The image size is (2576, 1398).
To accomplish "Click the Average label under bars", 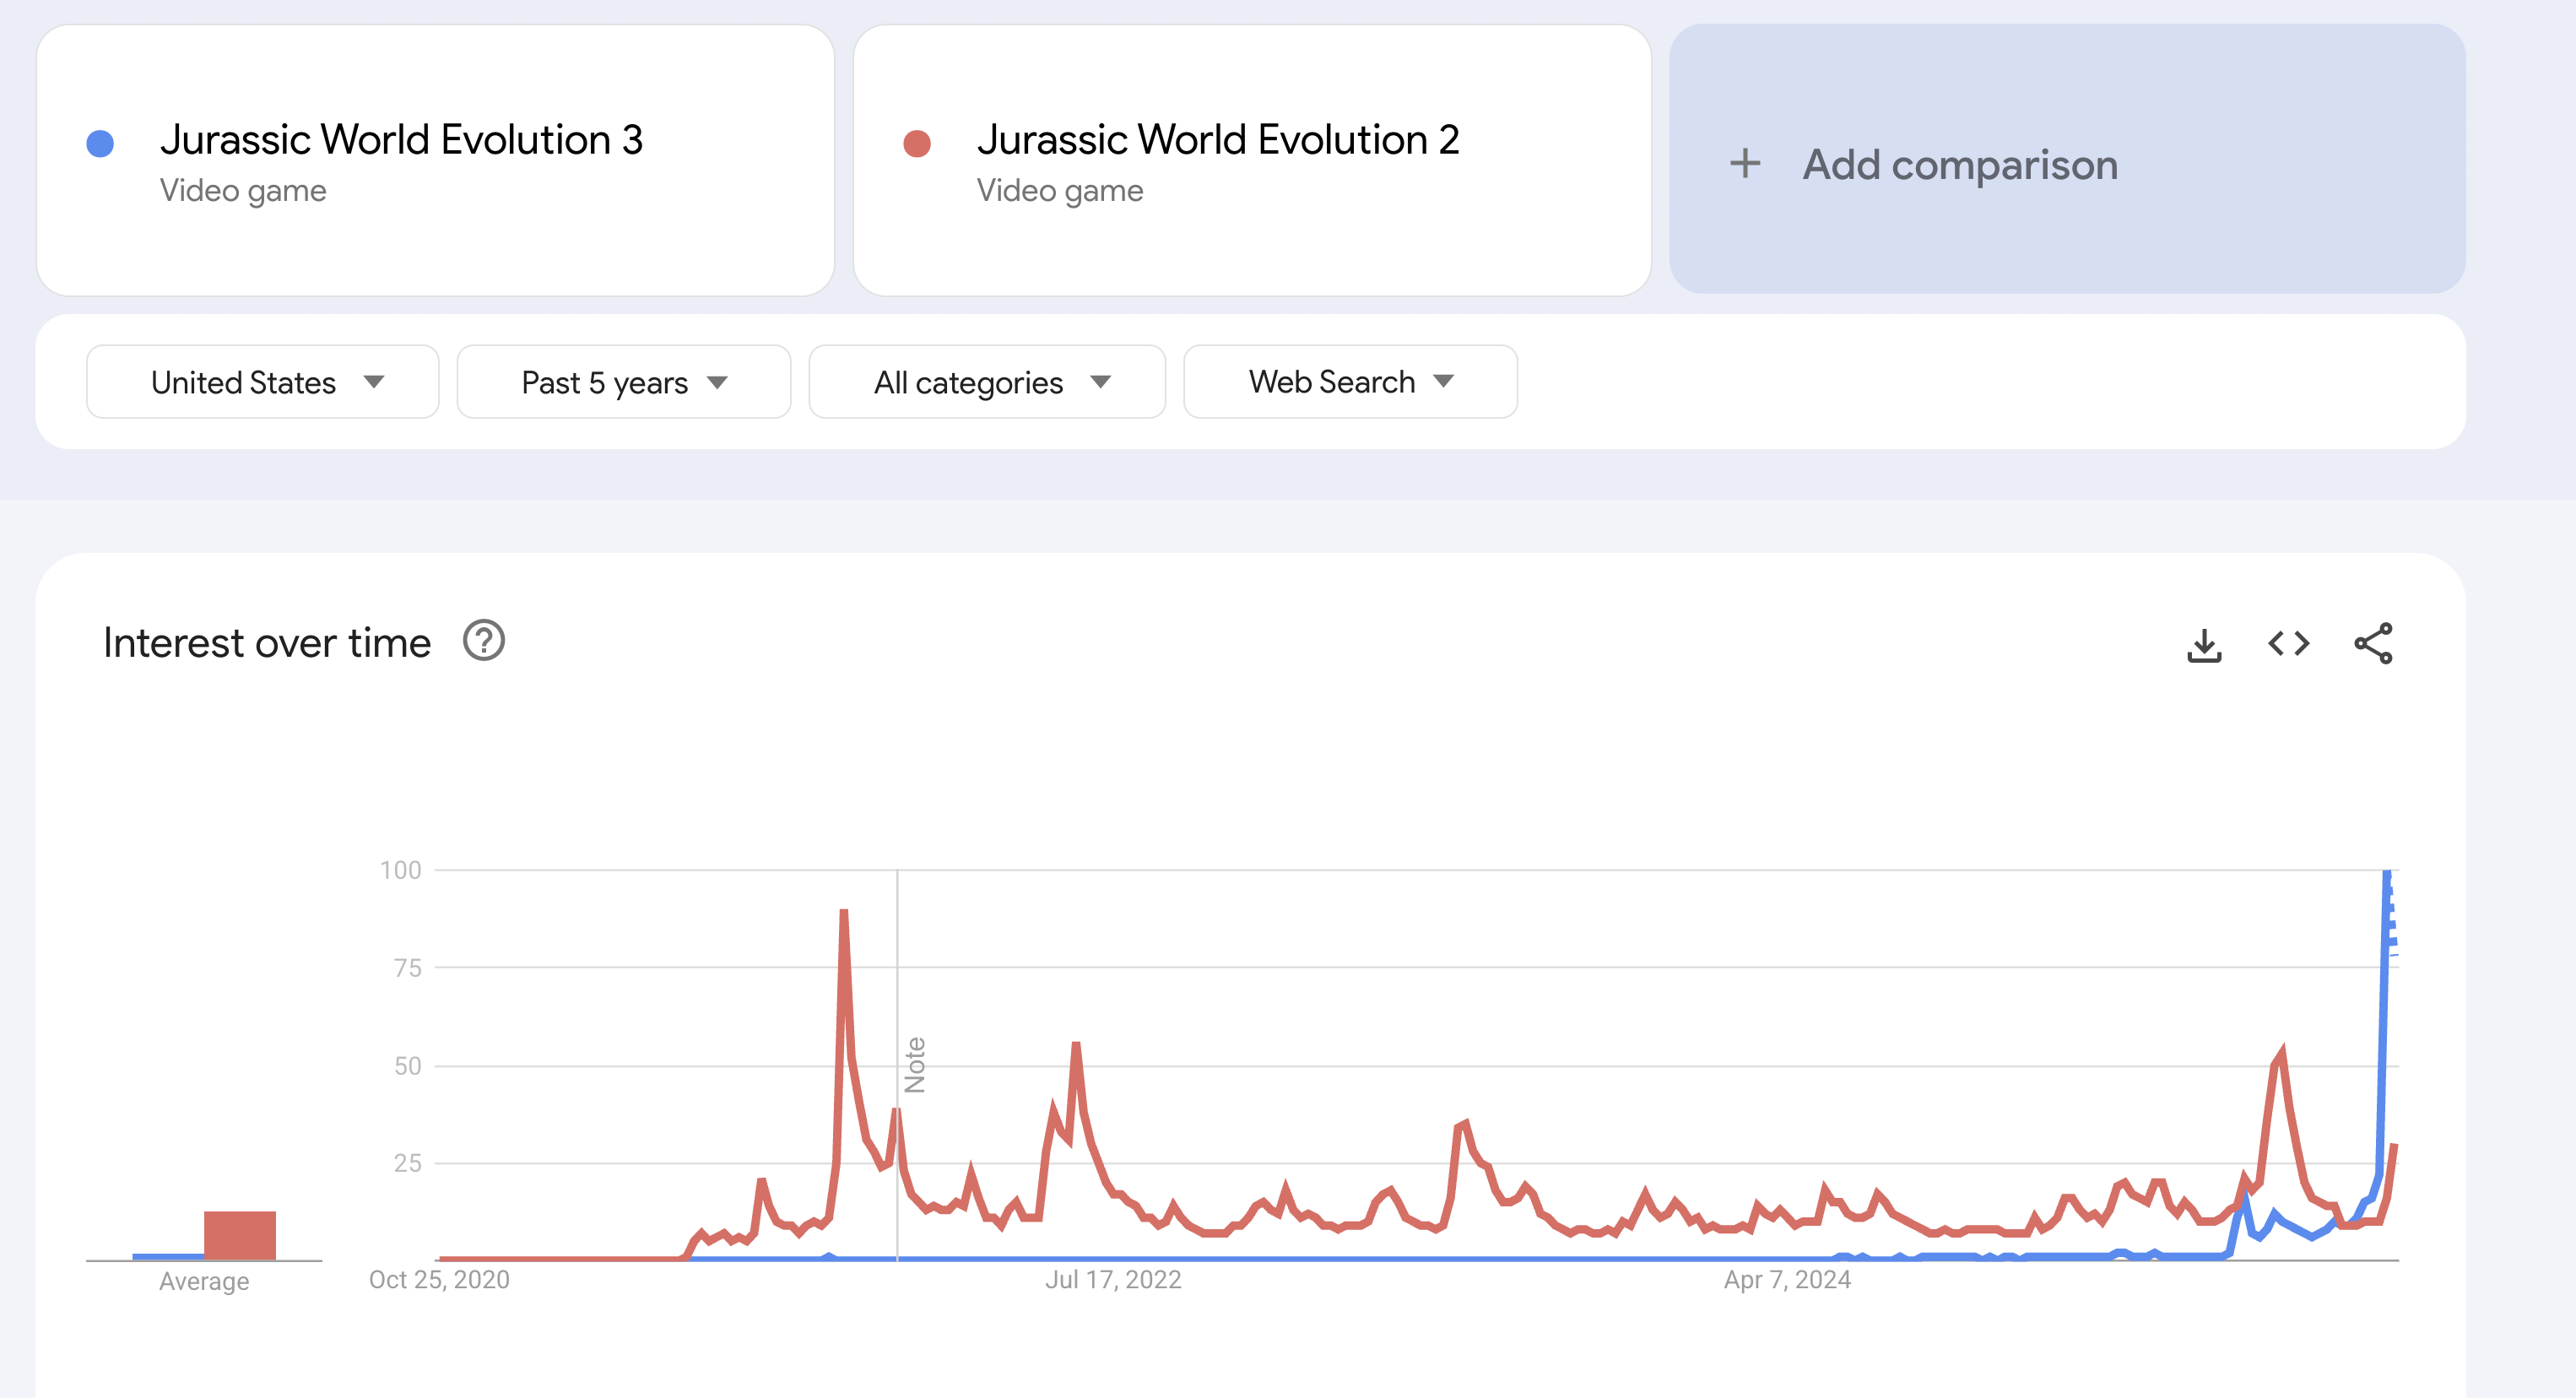I will click(x=204, y=1282).
